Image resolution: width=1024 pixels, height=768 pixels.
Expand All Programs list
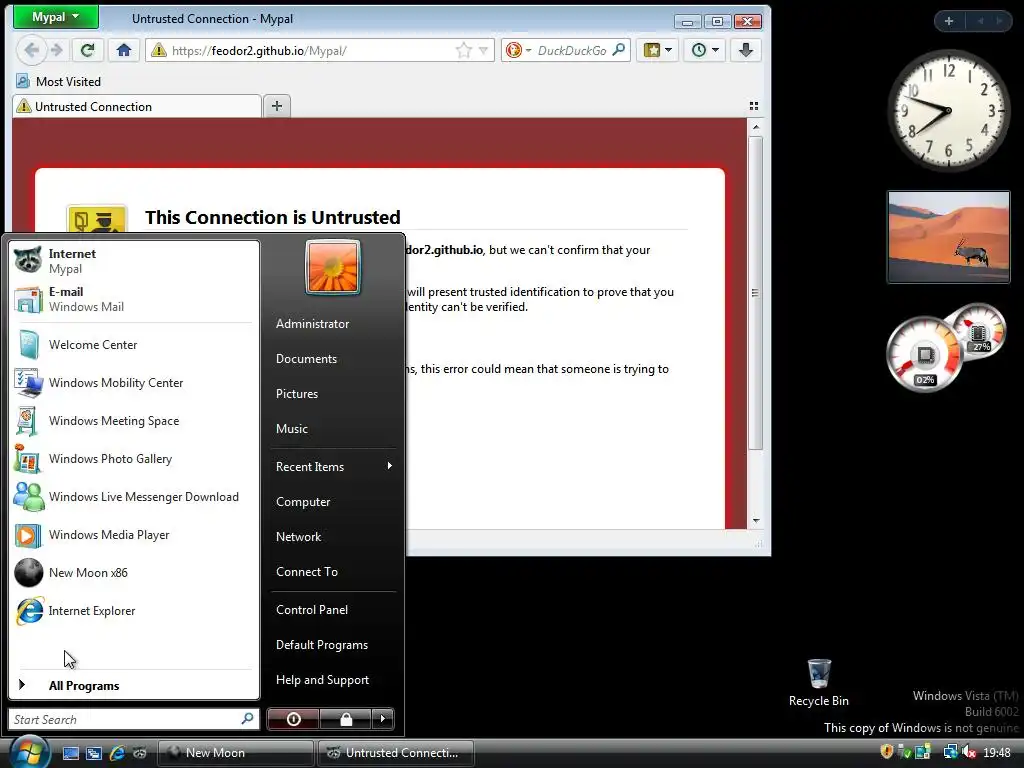click(x=133, y=686)
